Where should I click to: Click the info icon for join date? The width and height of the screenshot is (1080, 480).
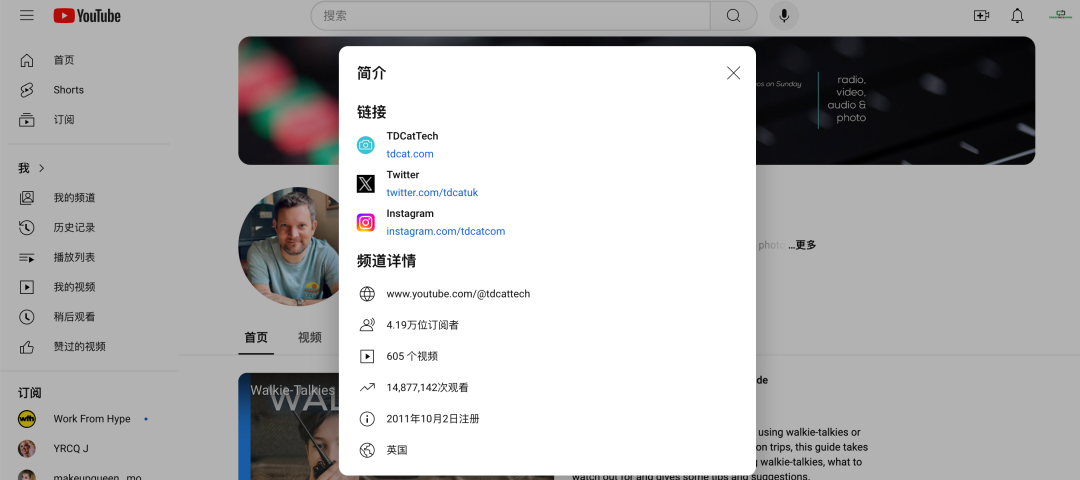click(367, 419)
